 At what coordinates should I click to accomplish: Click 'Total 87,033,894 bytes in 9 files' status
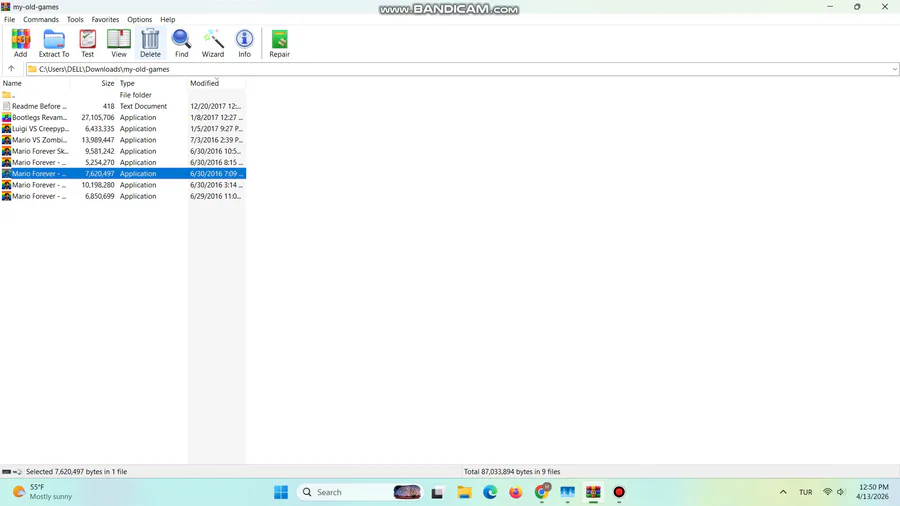[x=512, y=472]
